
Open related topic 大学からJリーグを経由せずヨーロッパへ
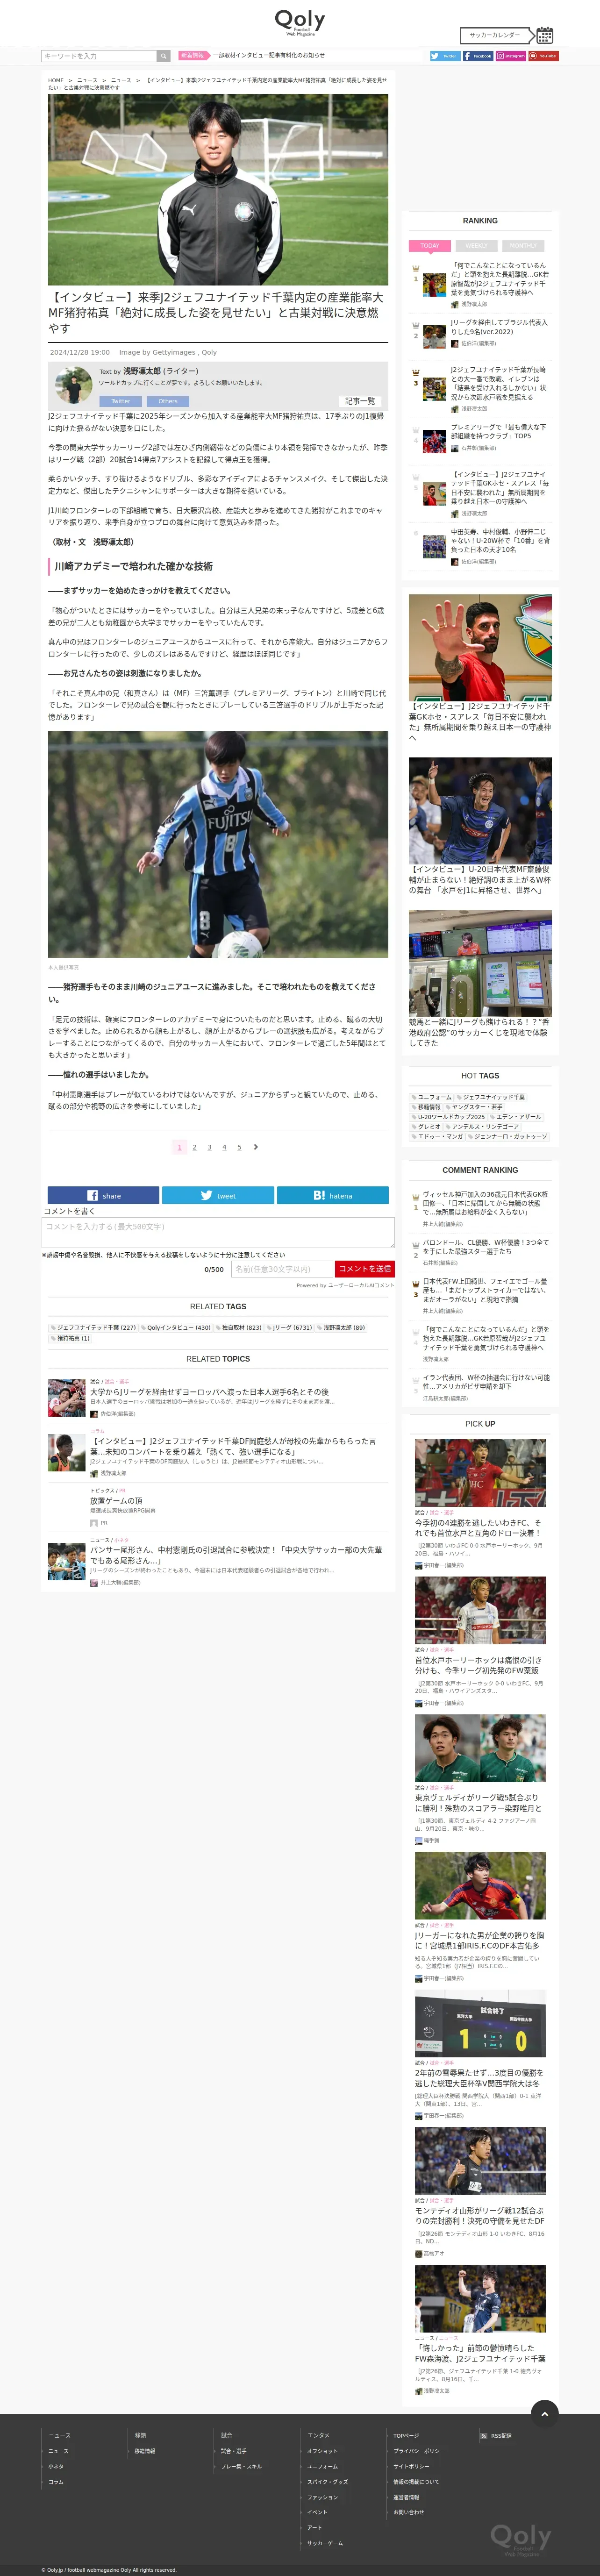tap(209, 1391)
